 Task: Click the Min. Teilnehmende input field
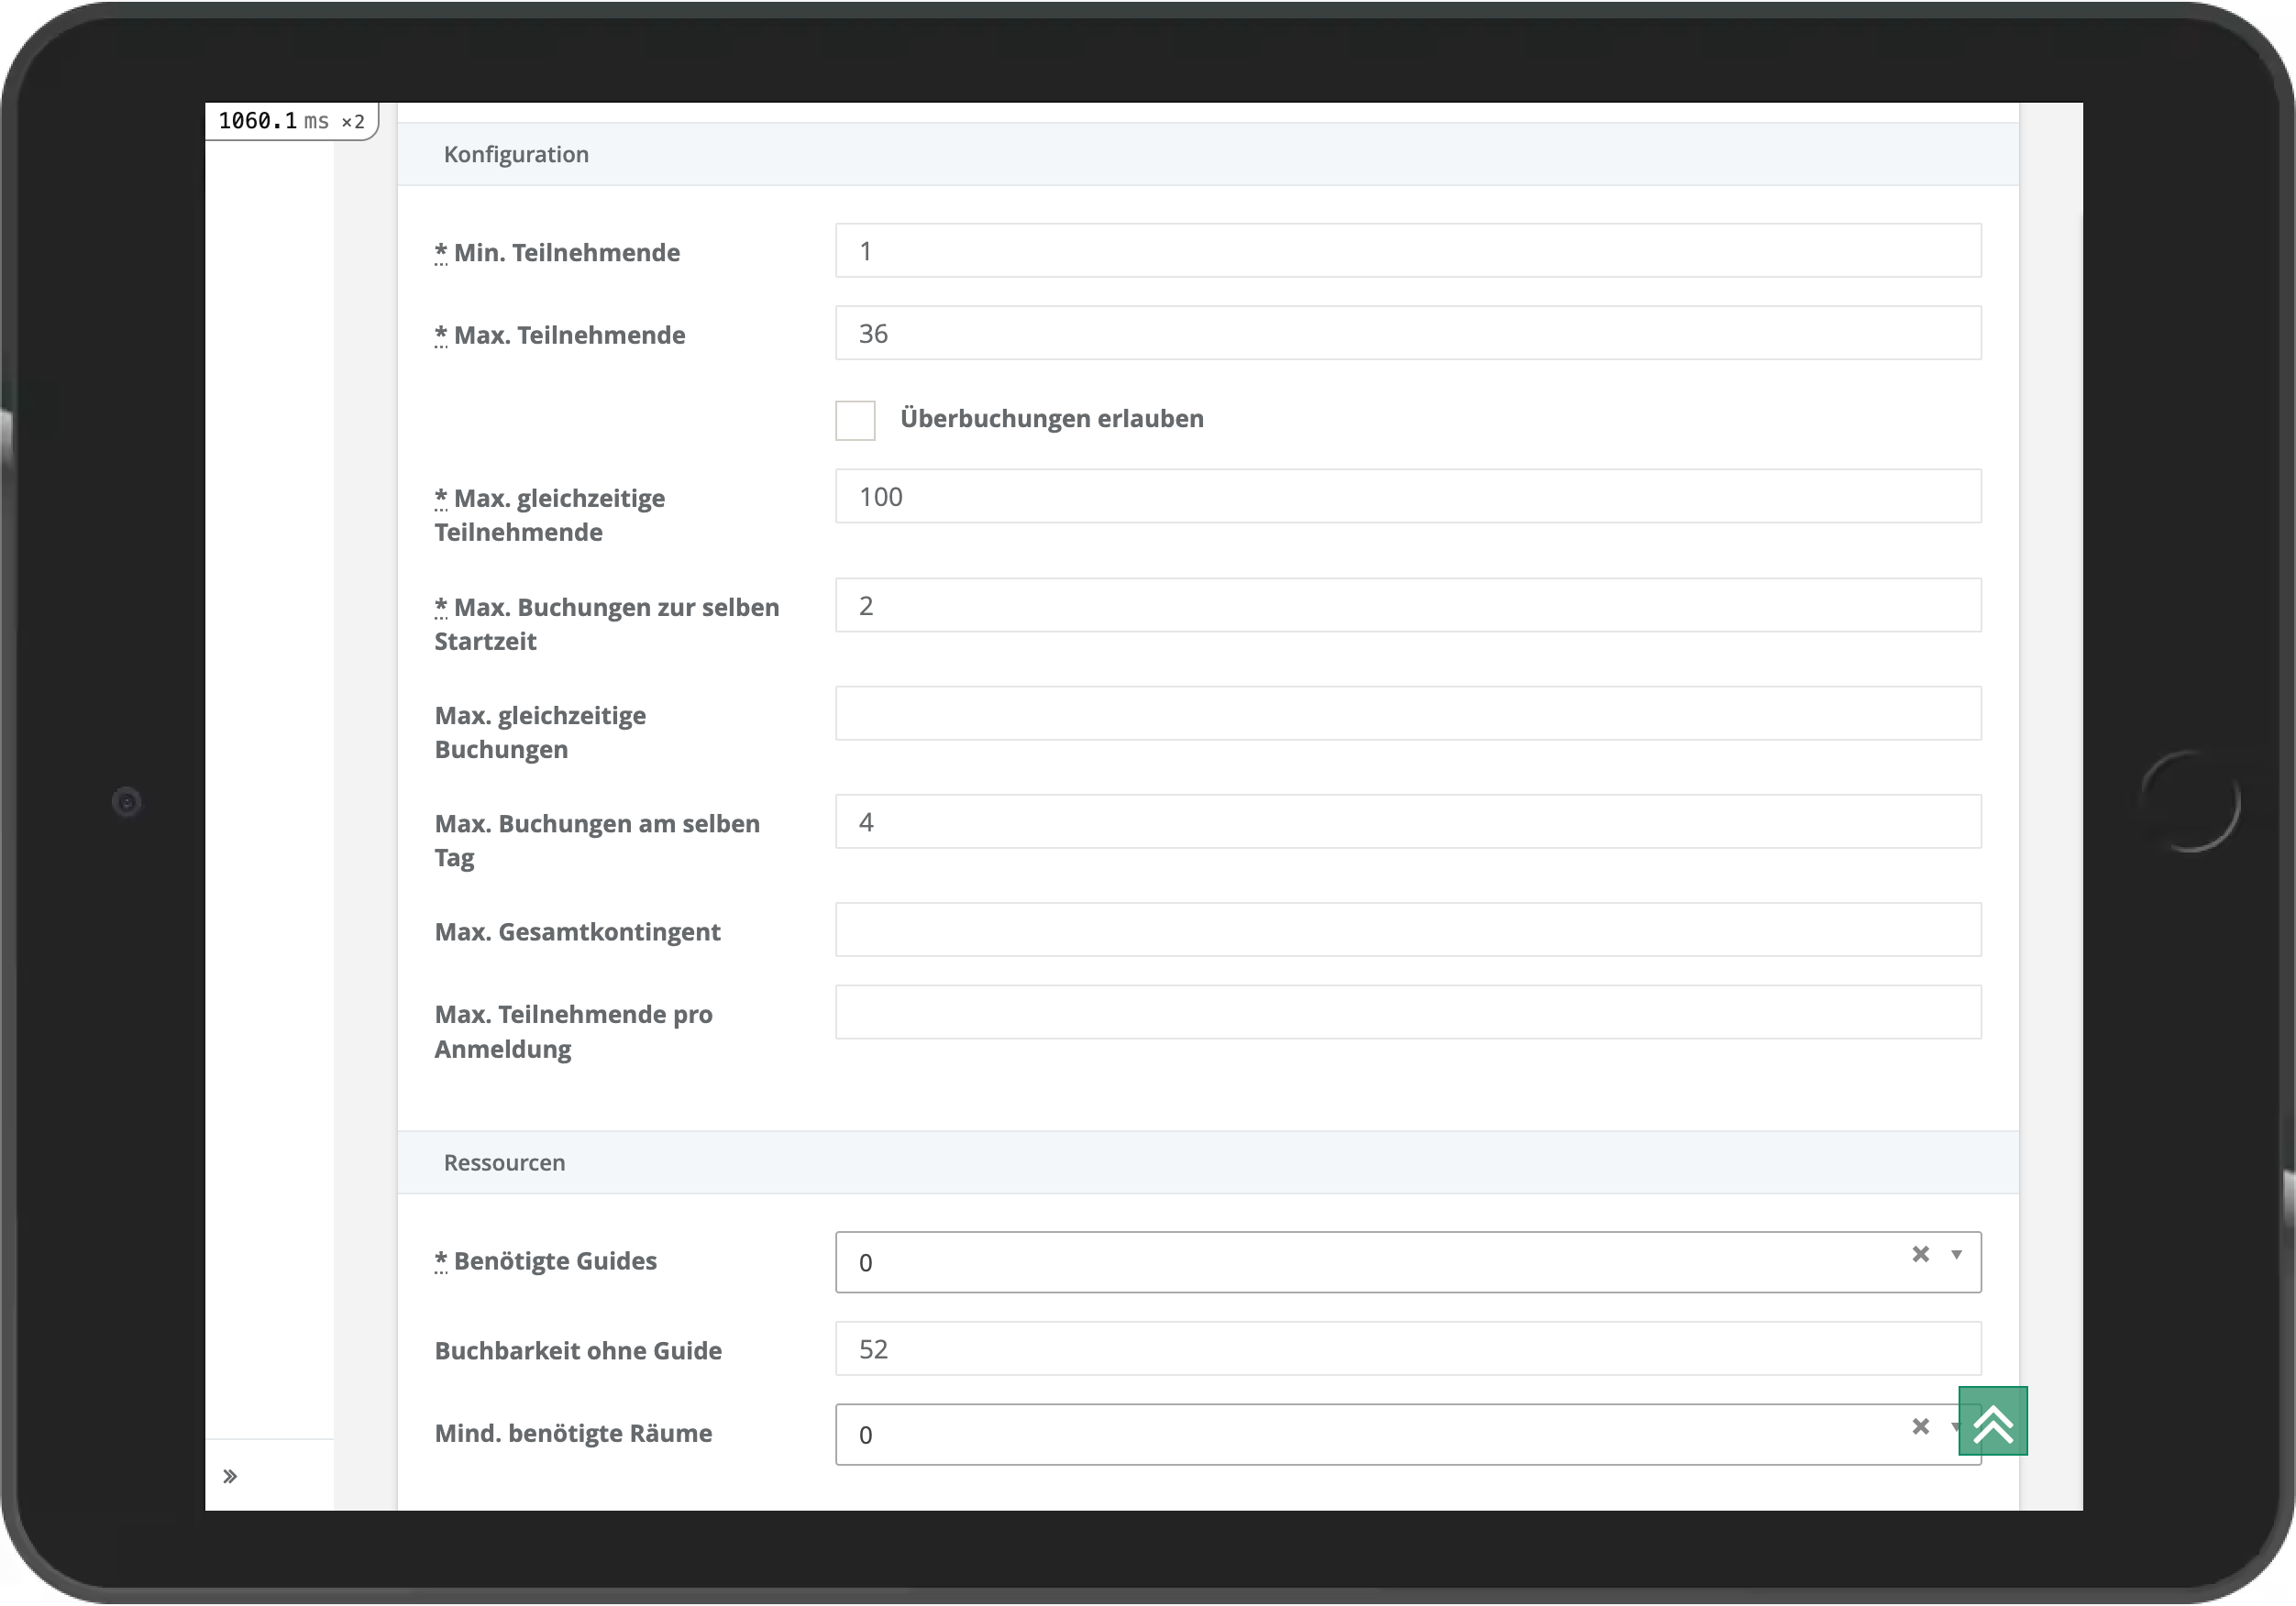coord(1408,250)
